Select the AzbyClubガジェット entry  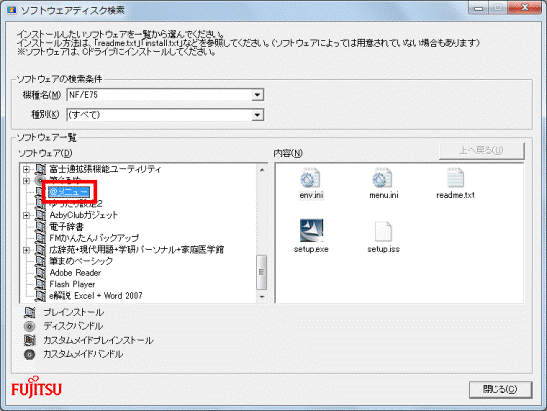(x=84, y=215)
